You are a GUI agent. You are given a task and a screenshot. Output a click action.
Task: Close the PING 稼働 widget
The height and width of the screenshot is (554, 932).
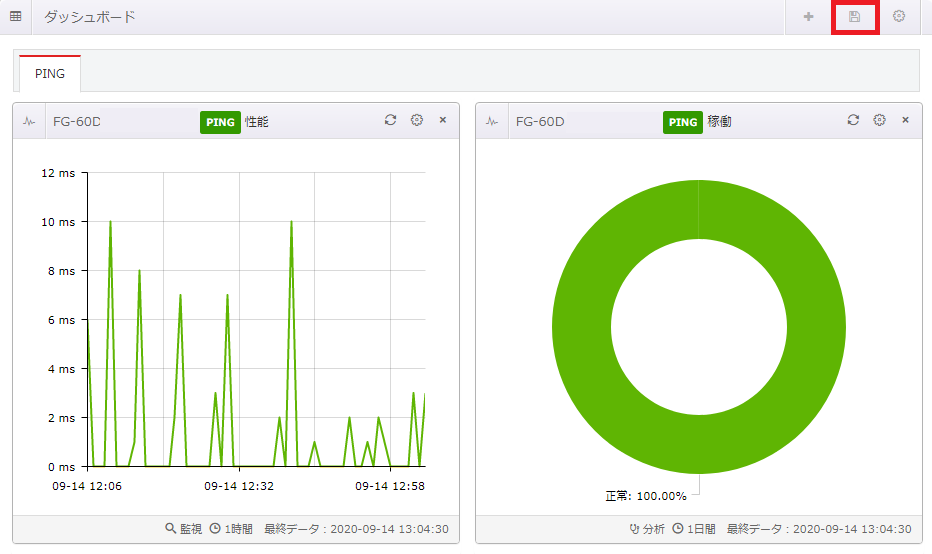pyautogui.click(x=905, y=120)
